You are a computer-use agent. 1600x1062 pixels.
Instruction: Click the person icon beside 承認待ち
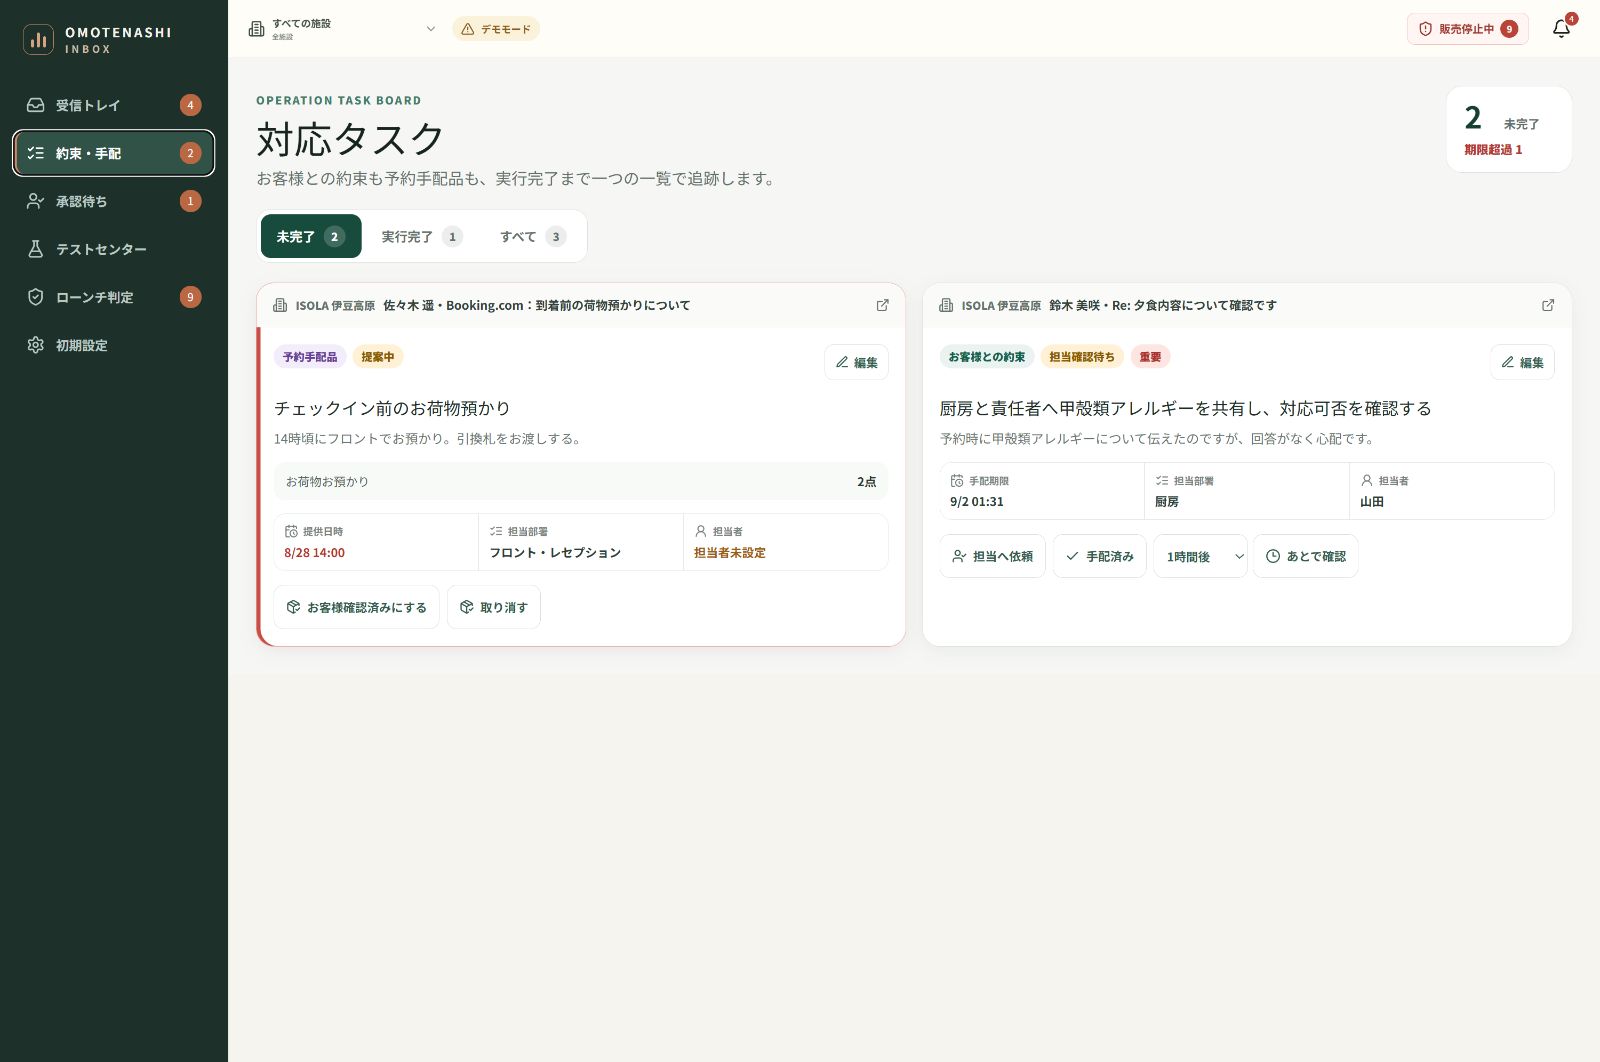click(36, 201)
